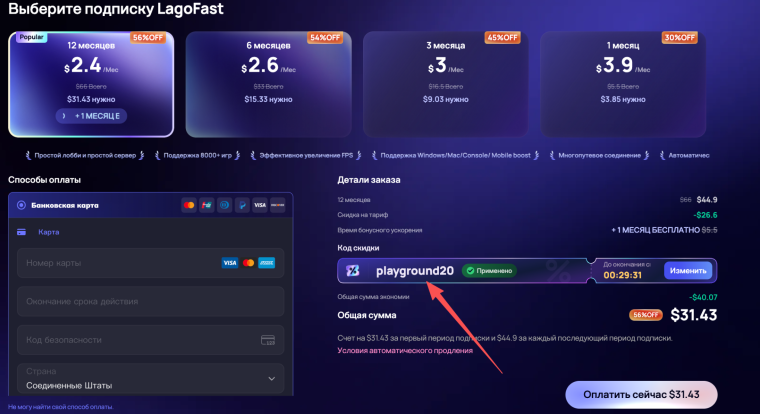The width and height of the screenshot is (760, 414).
Task: Select the 1 месяц subscription plan
Action: (623, 84)
